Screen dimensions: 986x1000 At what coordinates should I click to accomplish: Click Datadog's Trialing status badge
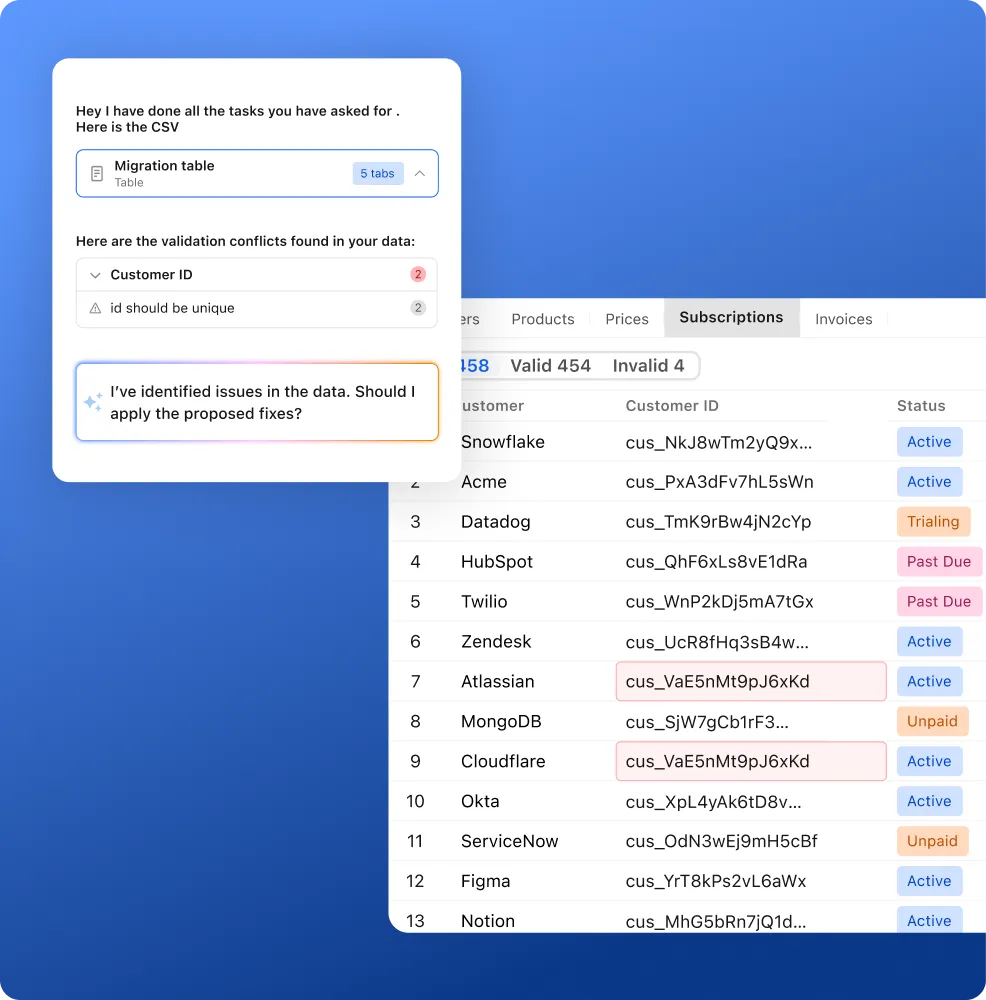click(x=933, y=522)
